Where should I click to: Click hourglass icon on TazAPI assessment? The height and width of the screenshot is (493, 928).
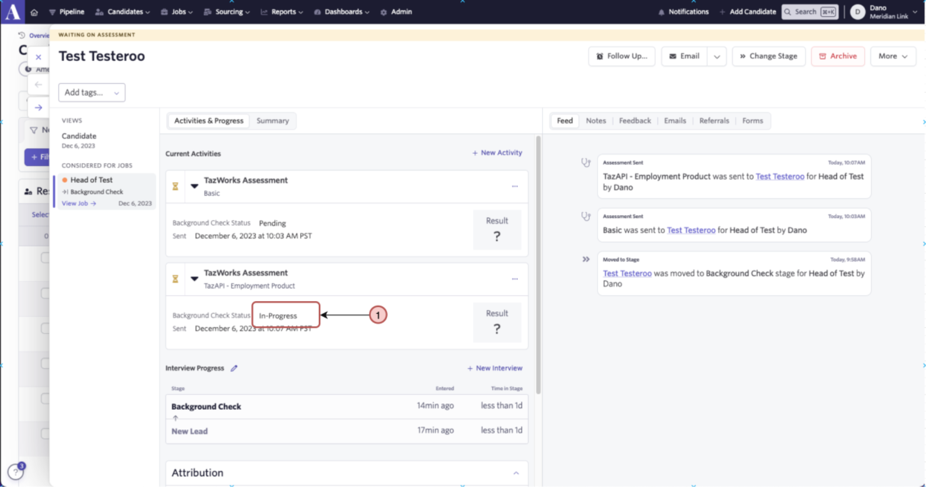[175, 279]
